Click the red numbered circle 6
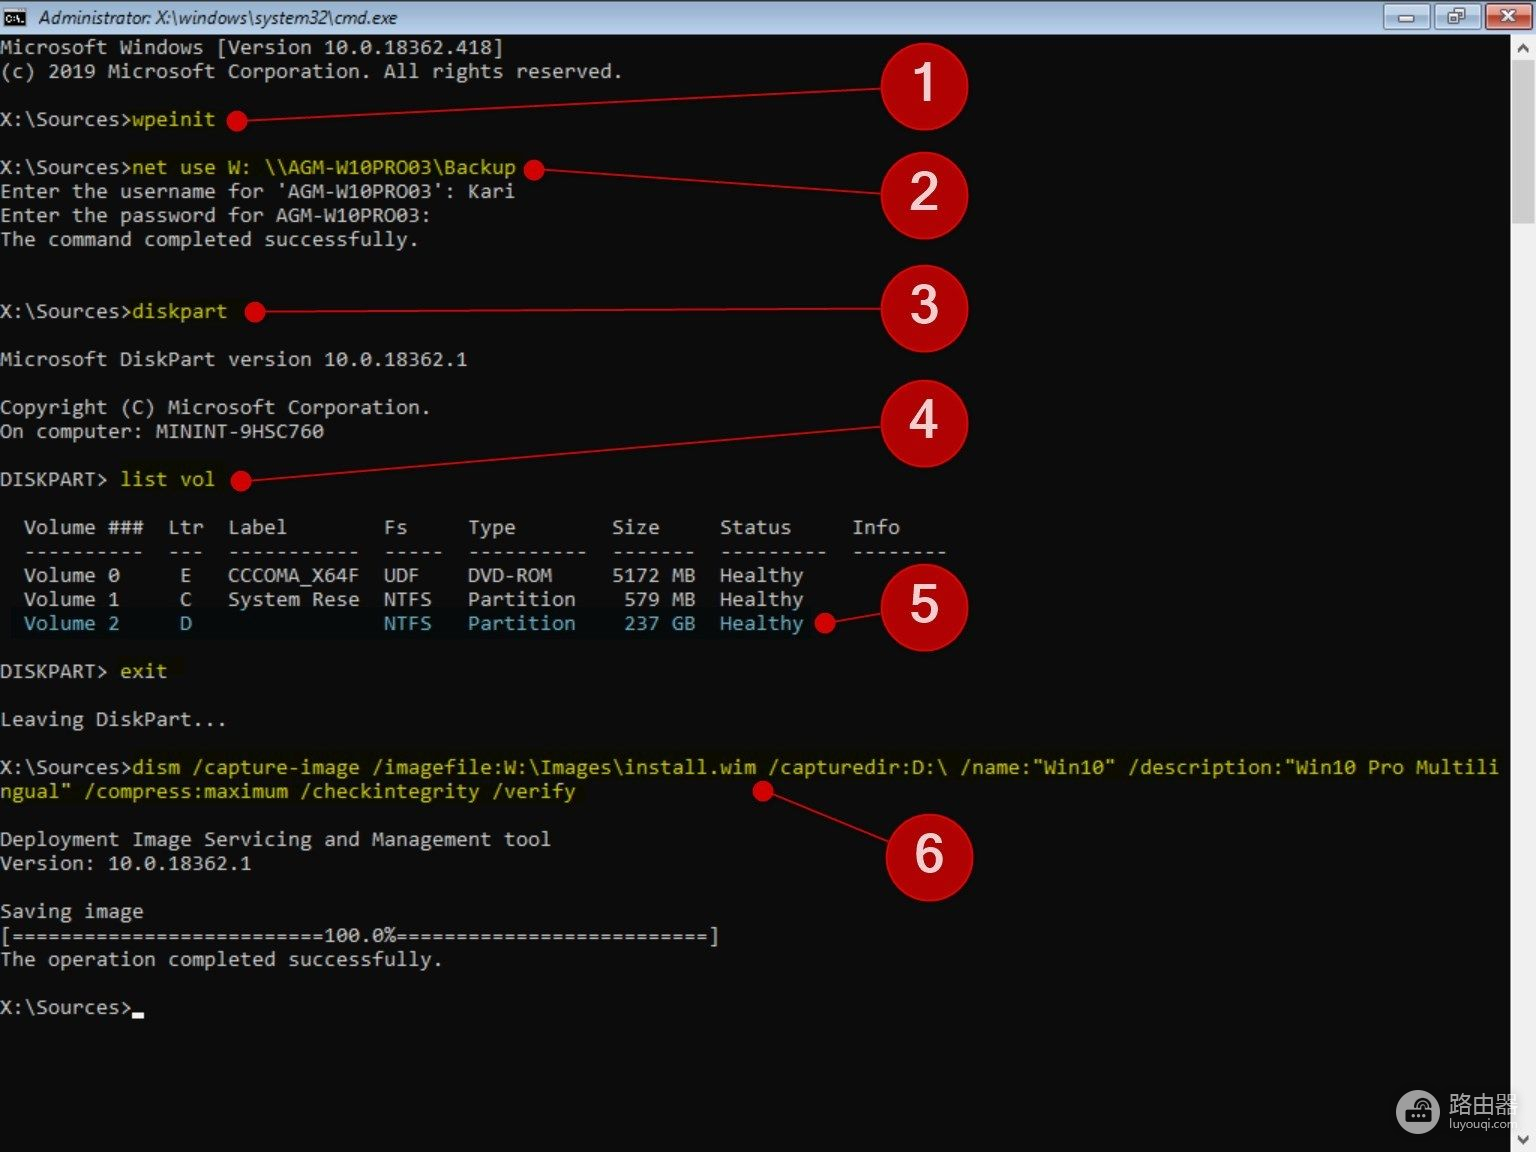This screenshot has height=1152, width=1536. point(928,856)
